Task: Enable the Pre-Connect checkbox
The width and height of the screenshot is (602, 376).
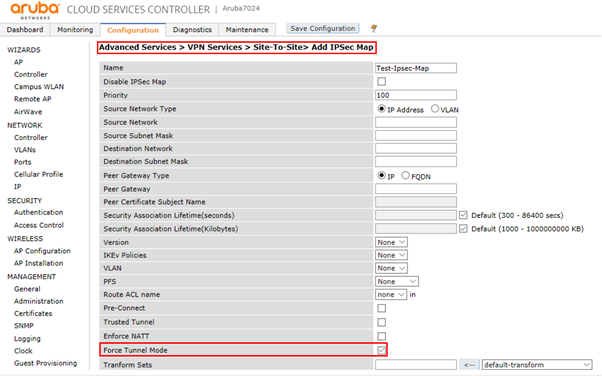Action: pyautogui.click(x=381, y=308)
